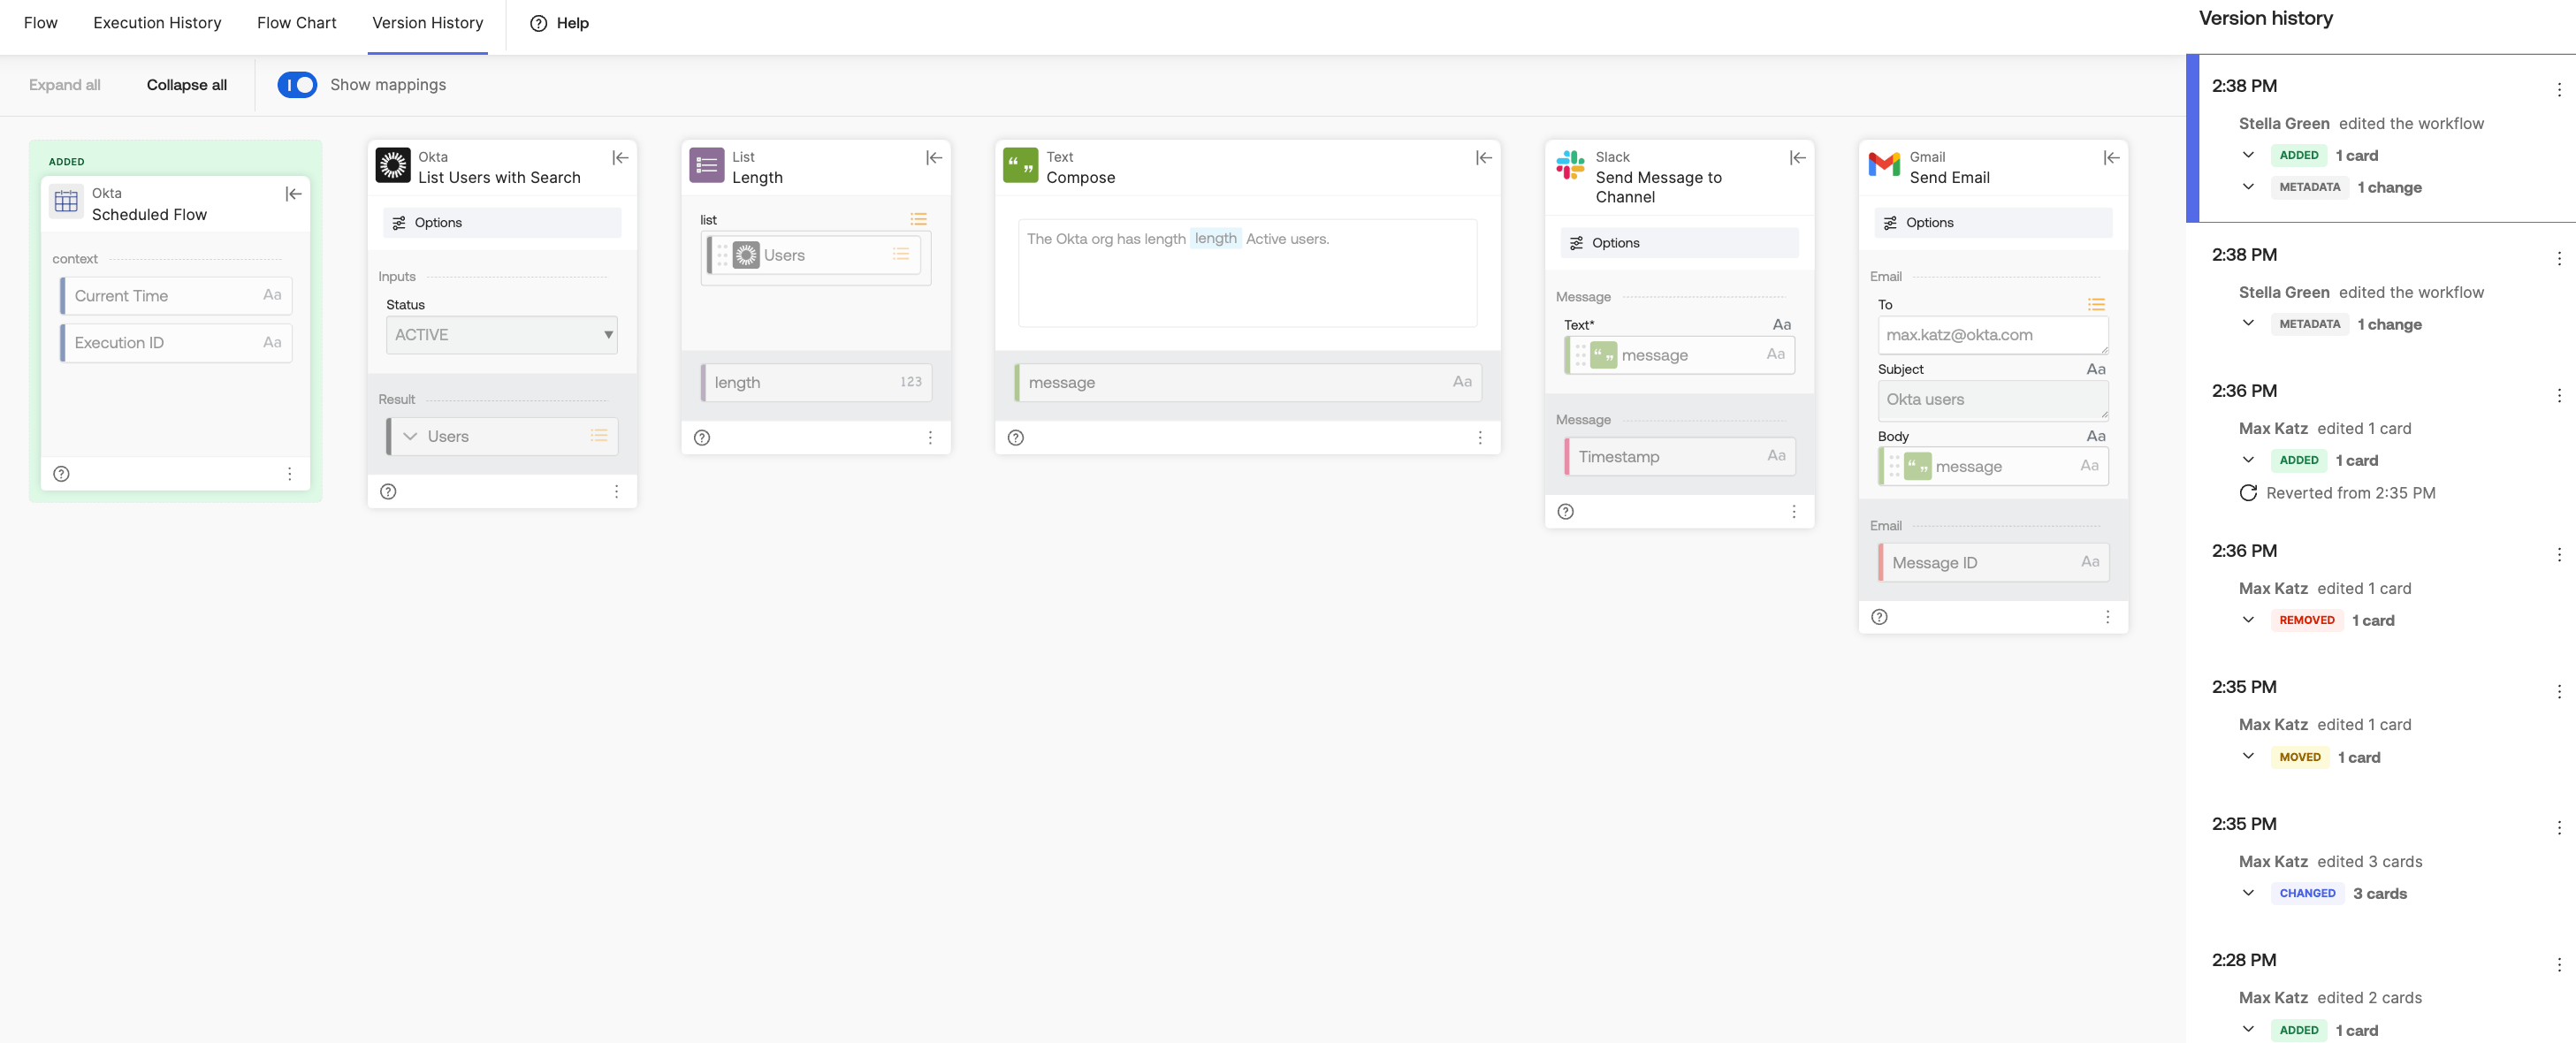Click the To email input field
The image size is (2576, 1043).
click(1993, 335)
